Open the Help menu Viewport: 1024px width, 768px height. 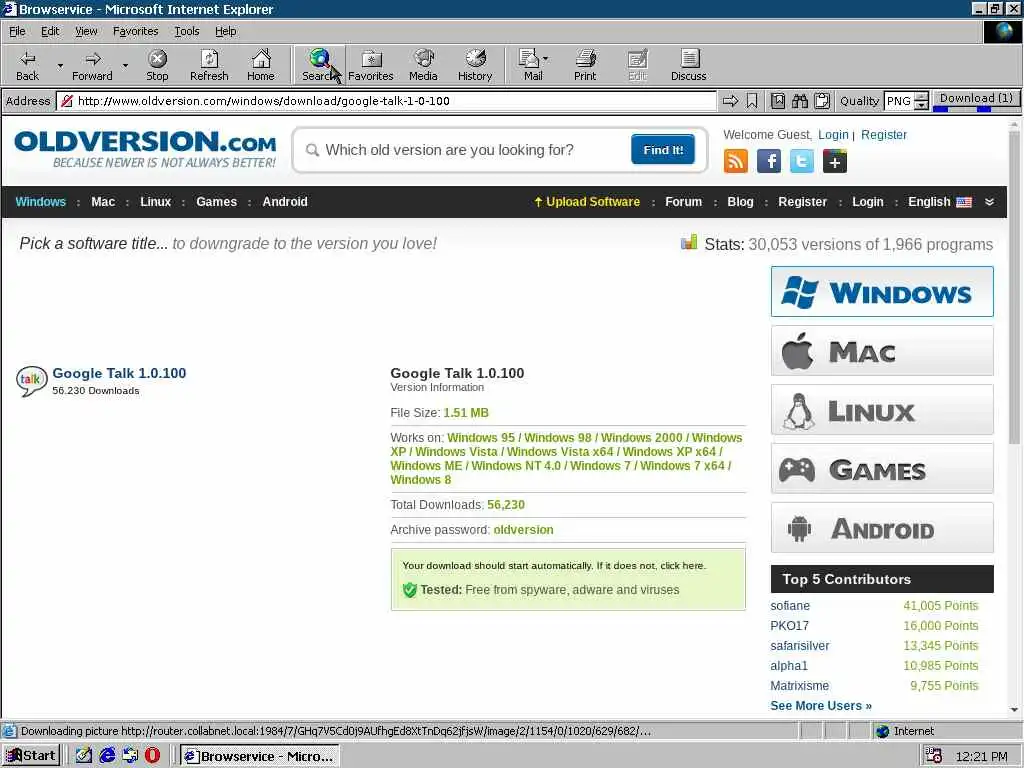click(x=225, y=31)
